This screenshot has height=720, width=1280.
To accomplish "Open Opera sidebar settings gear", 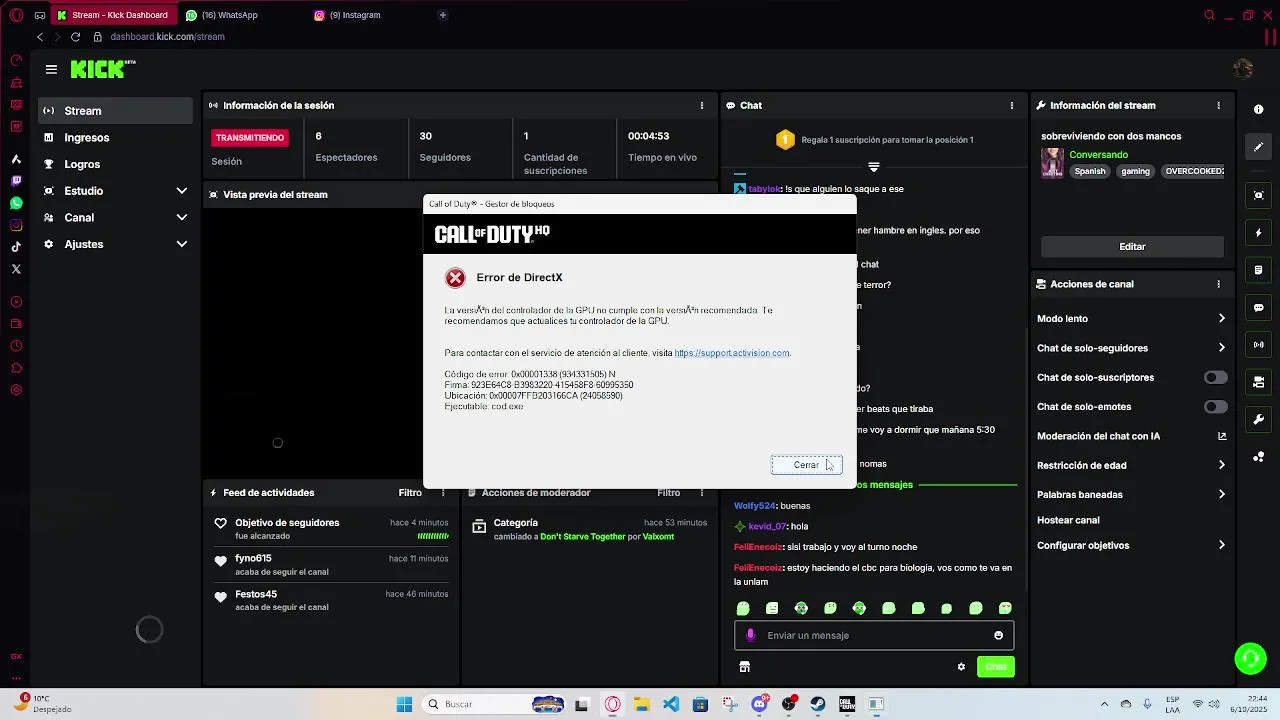I will click(16, 390).
